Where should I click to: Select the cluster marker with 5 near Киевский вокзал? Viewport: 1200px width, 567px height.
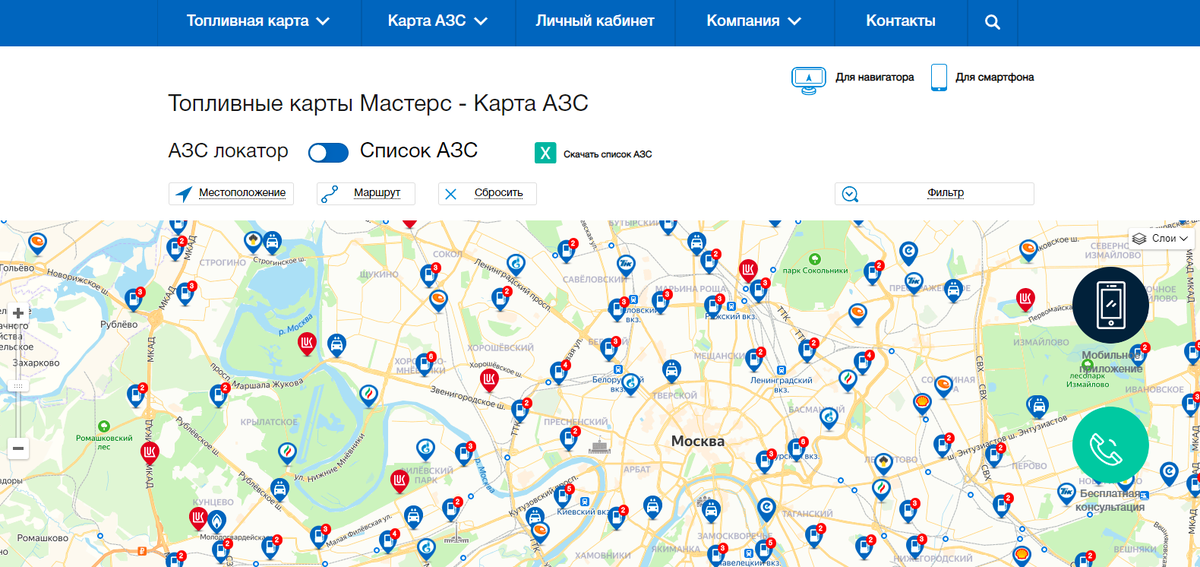pyautogui.click(x=563, y=496)
